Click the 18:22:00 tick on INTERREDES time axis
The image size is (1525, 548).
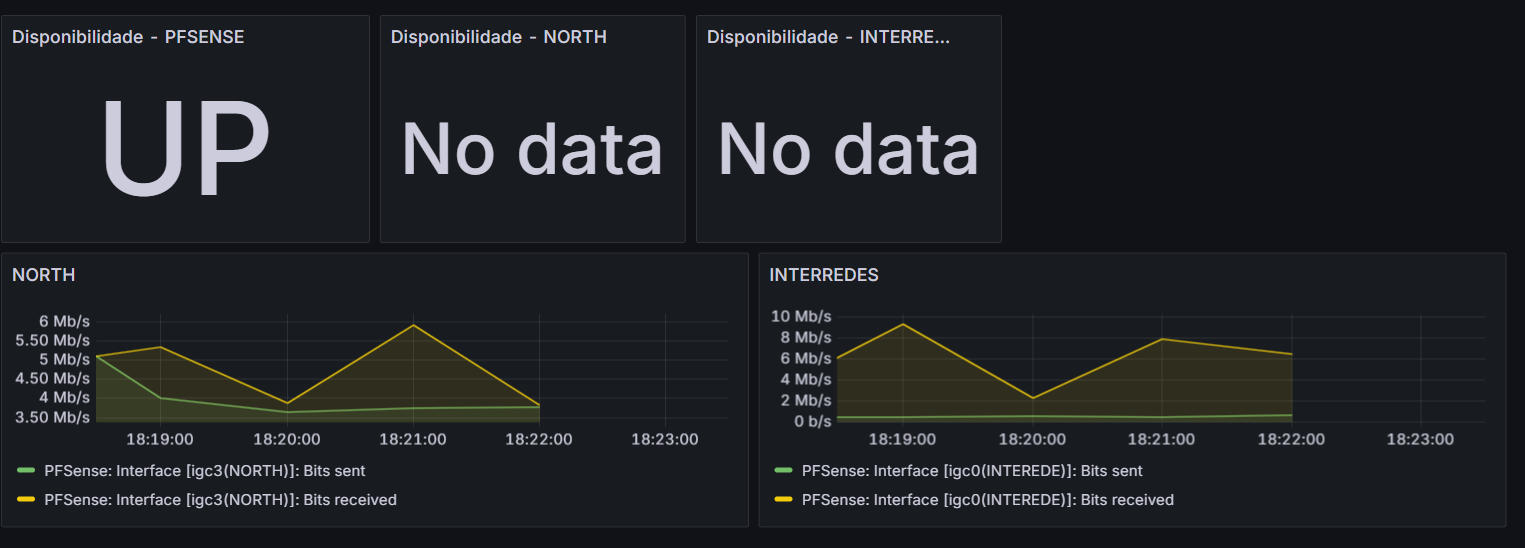coord(1291,439)
